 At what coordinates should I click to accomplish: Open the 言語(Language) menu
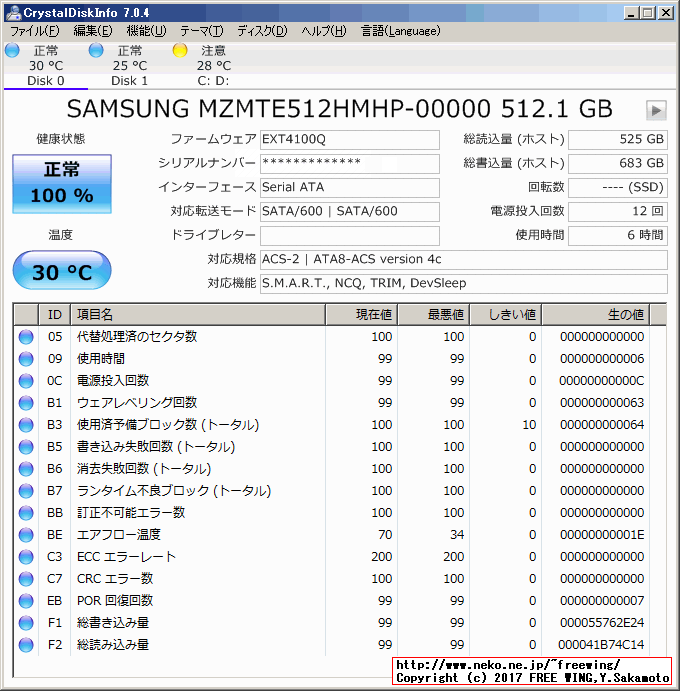pos(401,31)
